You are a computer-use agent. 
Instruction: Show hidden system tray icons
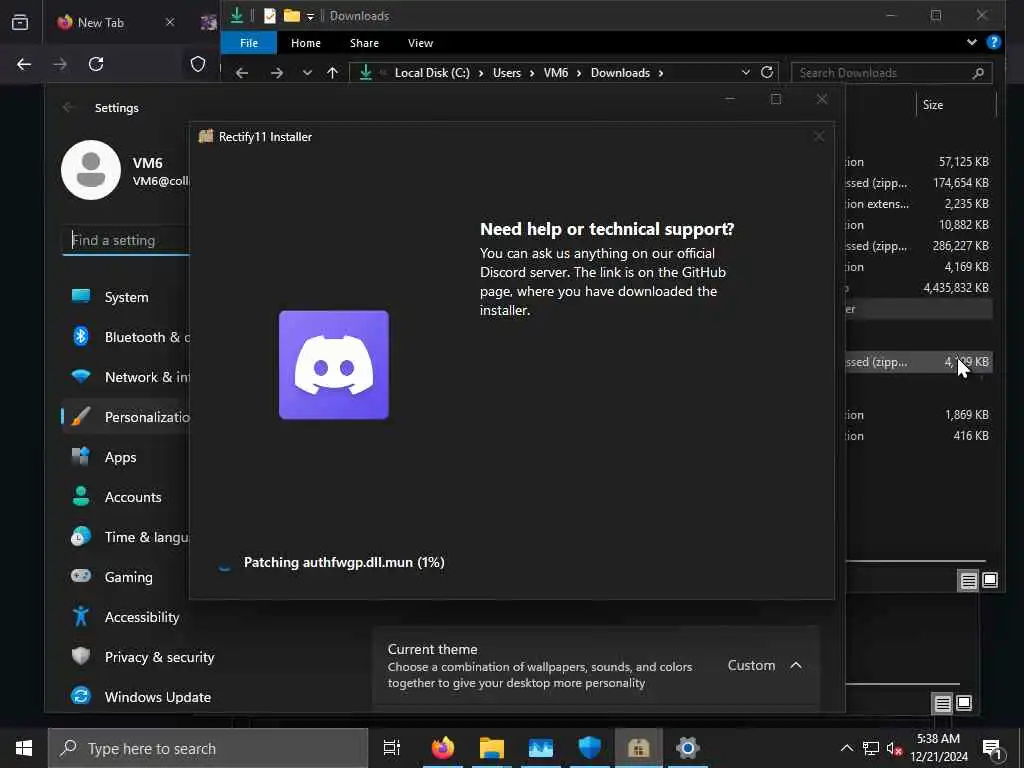coord(846,748)
